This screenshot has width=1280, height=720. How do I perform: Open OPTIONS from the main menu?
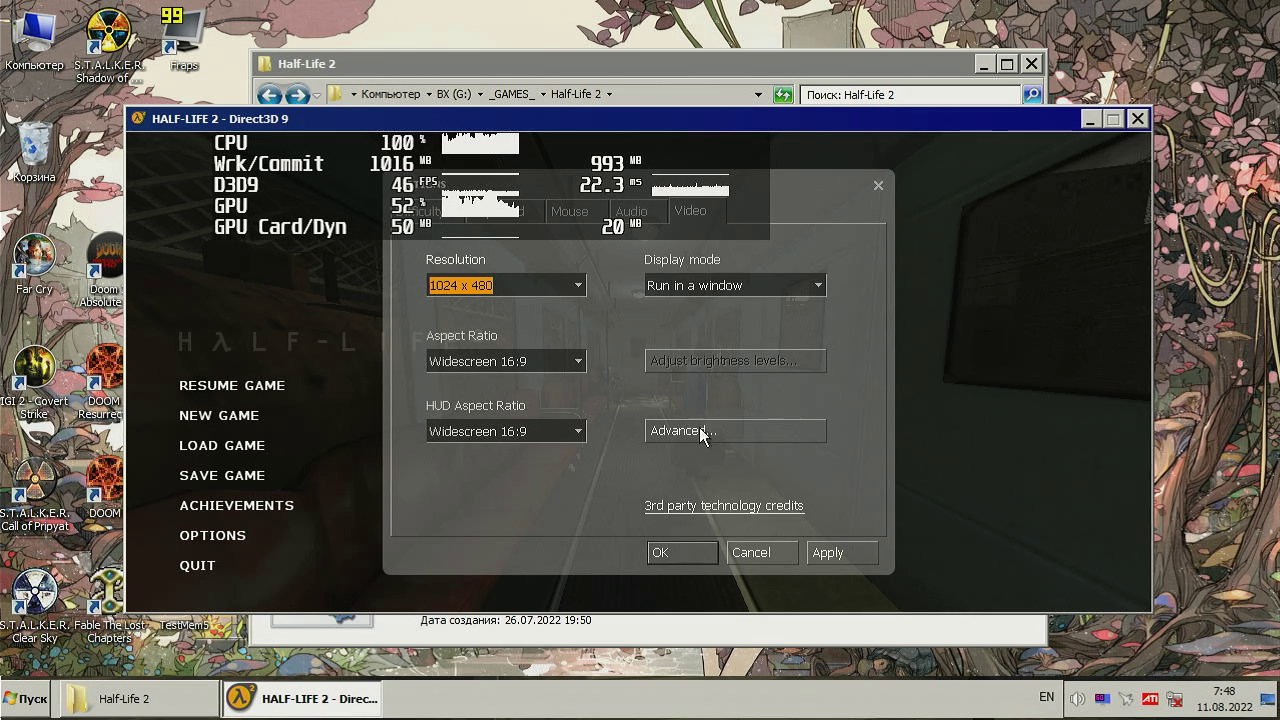[x=212, y=536]
